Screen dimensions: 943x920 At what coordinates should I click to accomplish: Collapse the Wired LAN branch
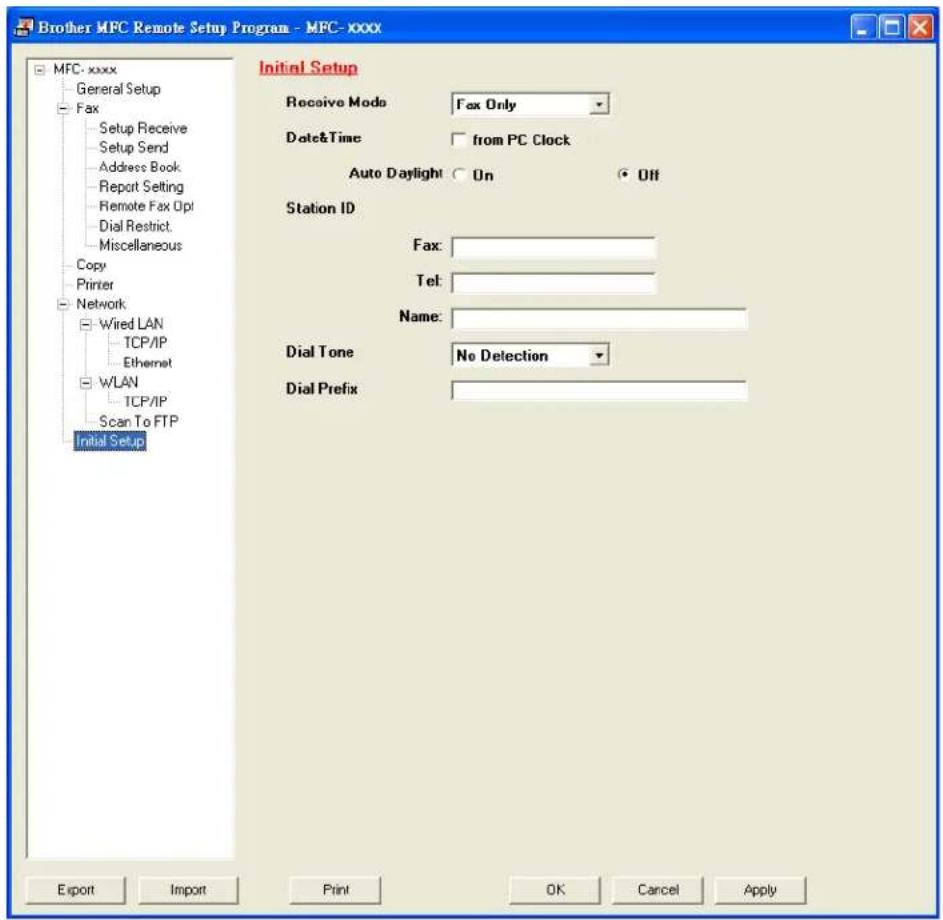86,324
